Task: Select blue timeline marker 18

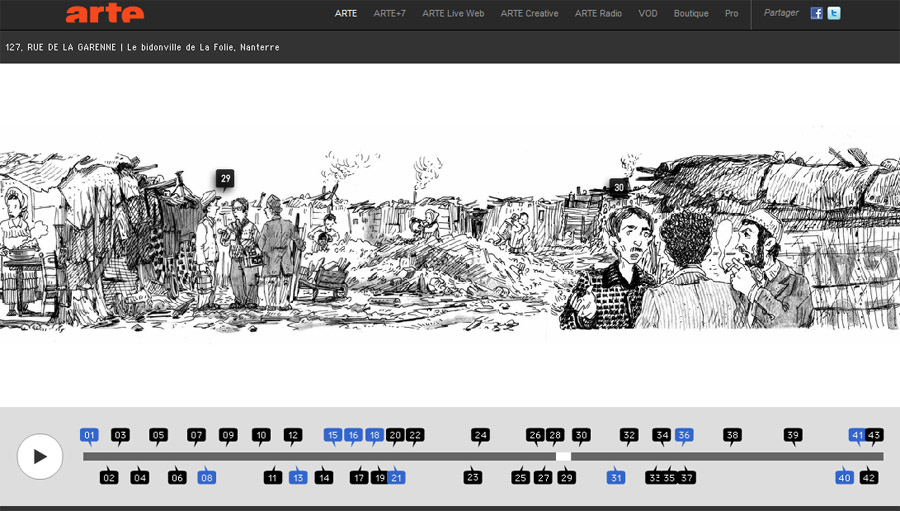Action: coord(374,435)
